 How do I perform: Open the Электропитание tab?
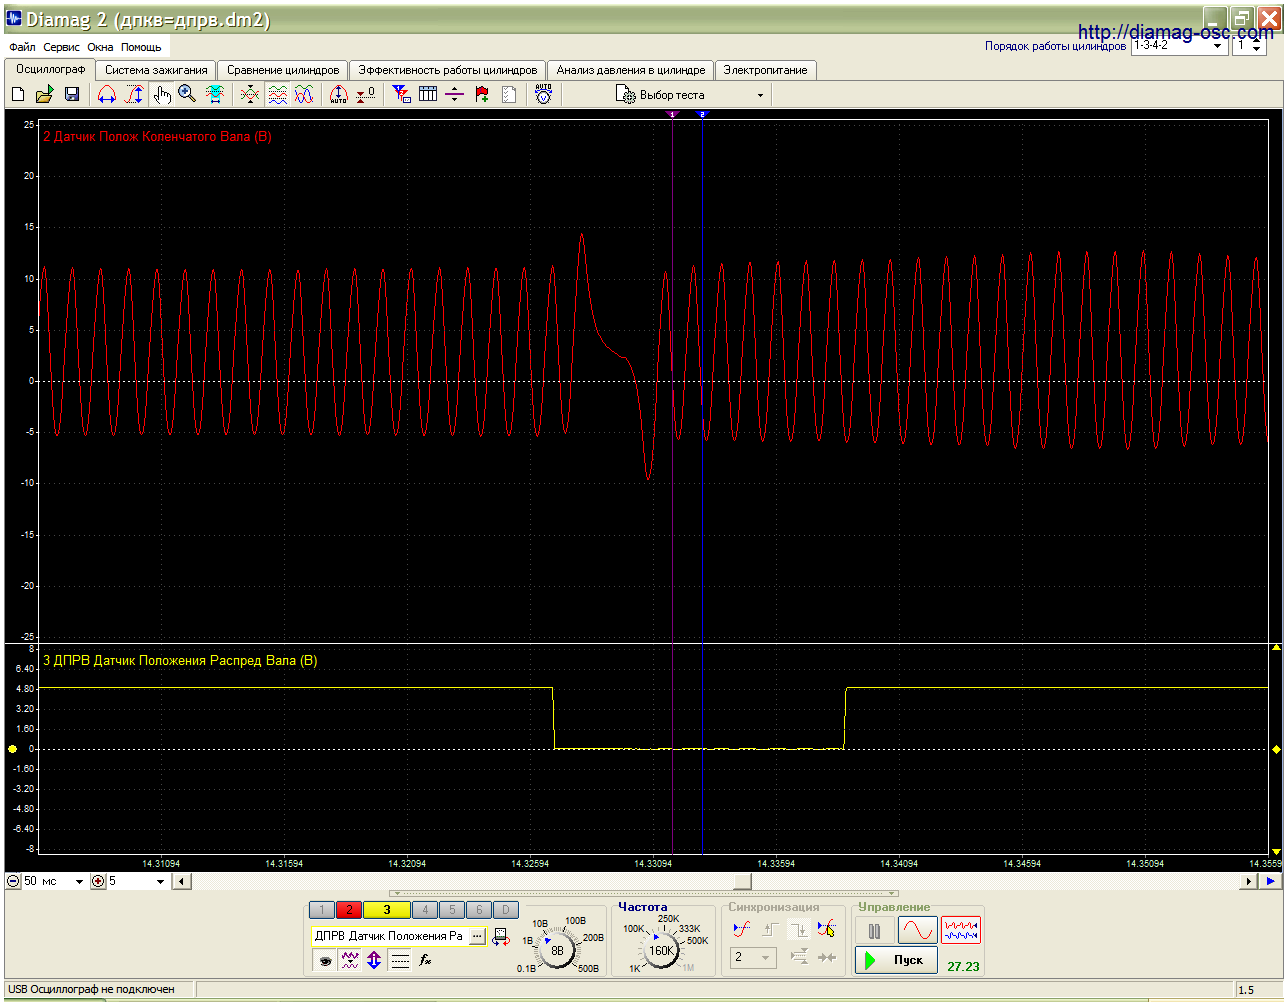765,70
